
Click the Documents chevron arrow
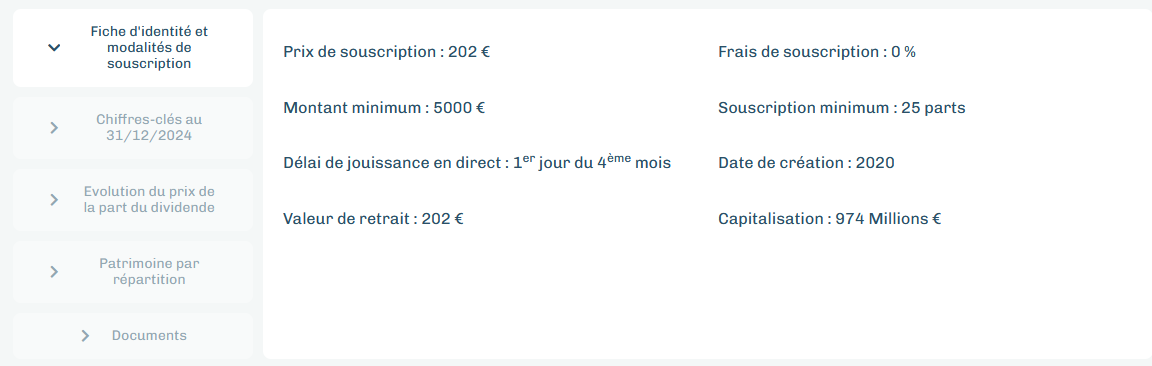(85, 336)
